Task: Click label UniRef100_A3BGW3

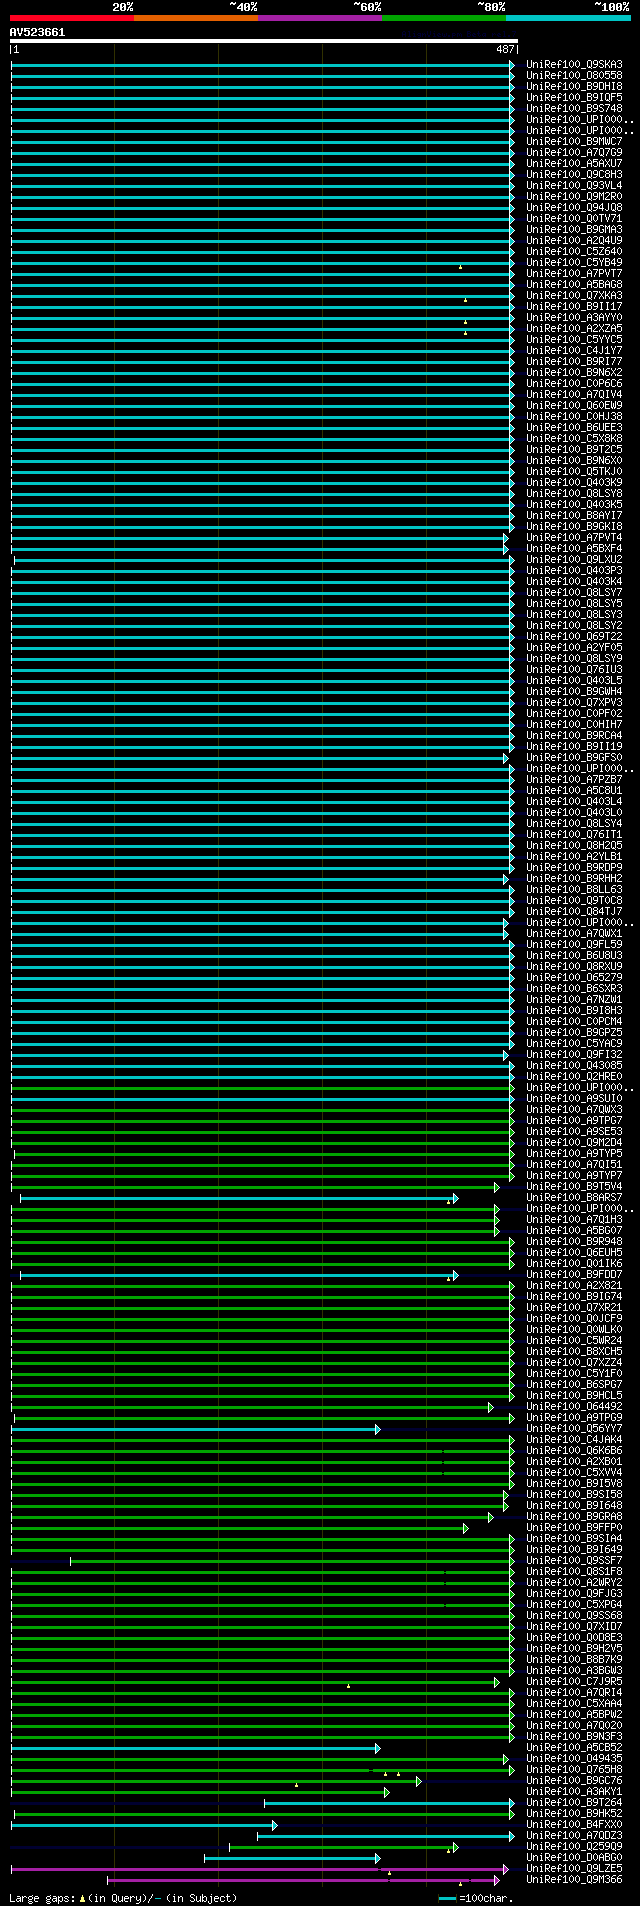Action: coord(574,1670)
